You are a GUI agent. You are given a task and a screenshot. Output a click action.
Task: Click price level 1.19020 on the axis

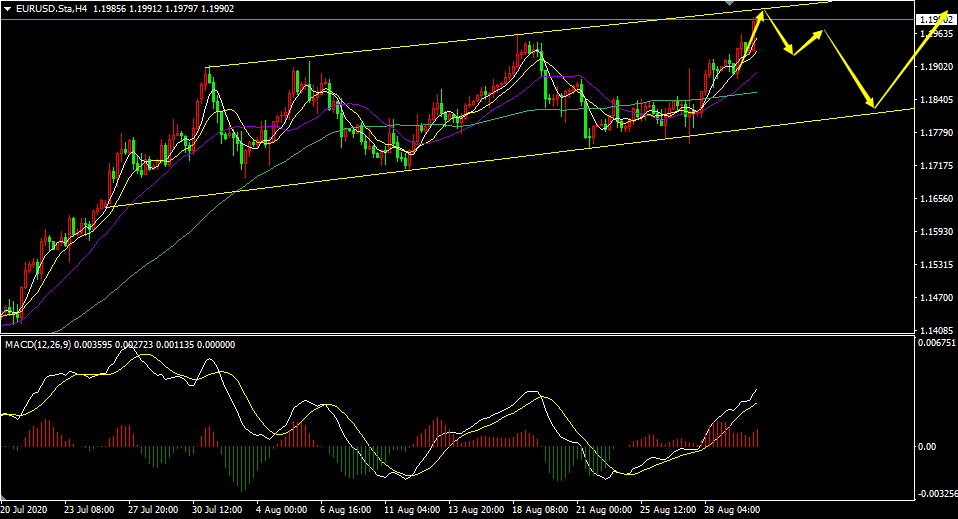[937, 67]
